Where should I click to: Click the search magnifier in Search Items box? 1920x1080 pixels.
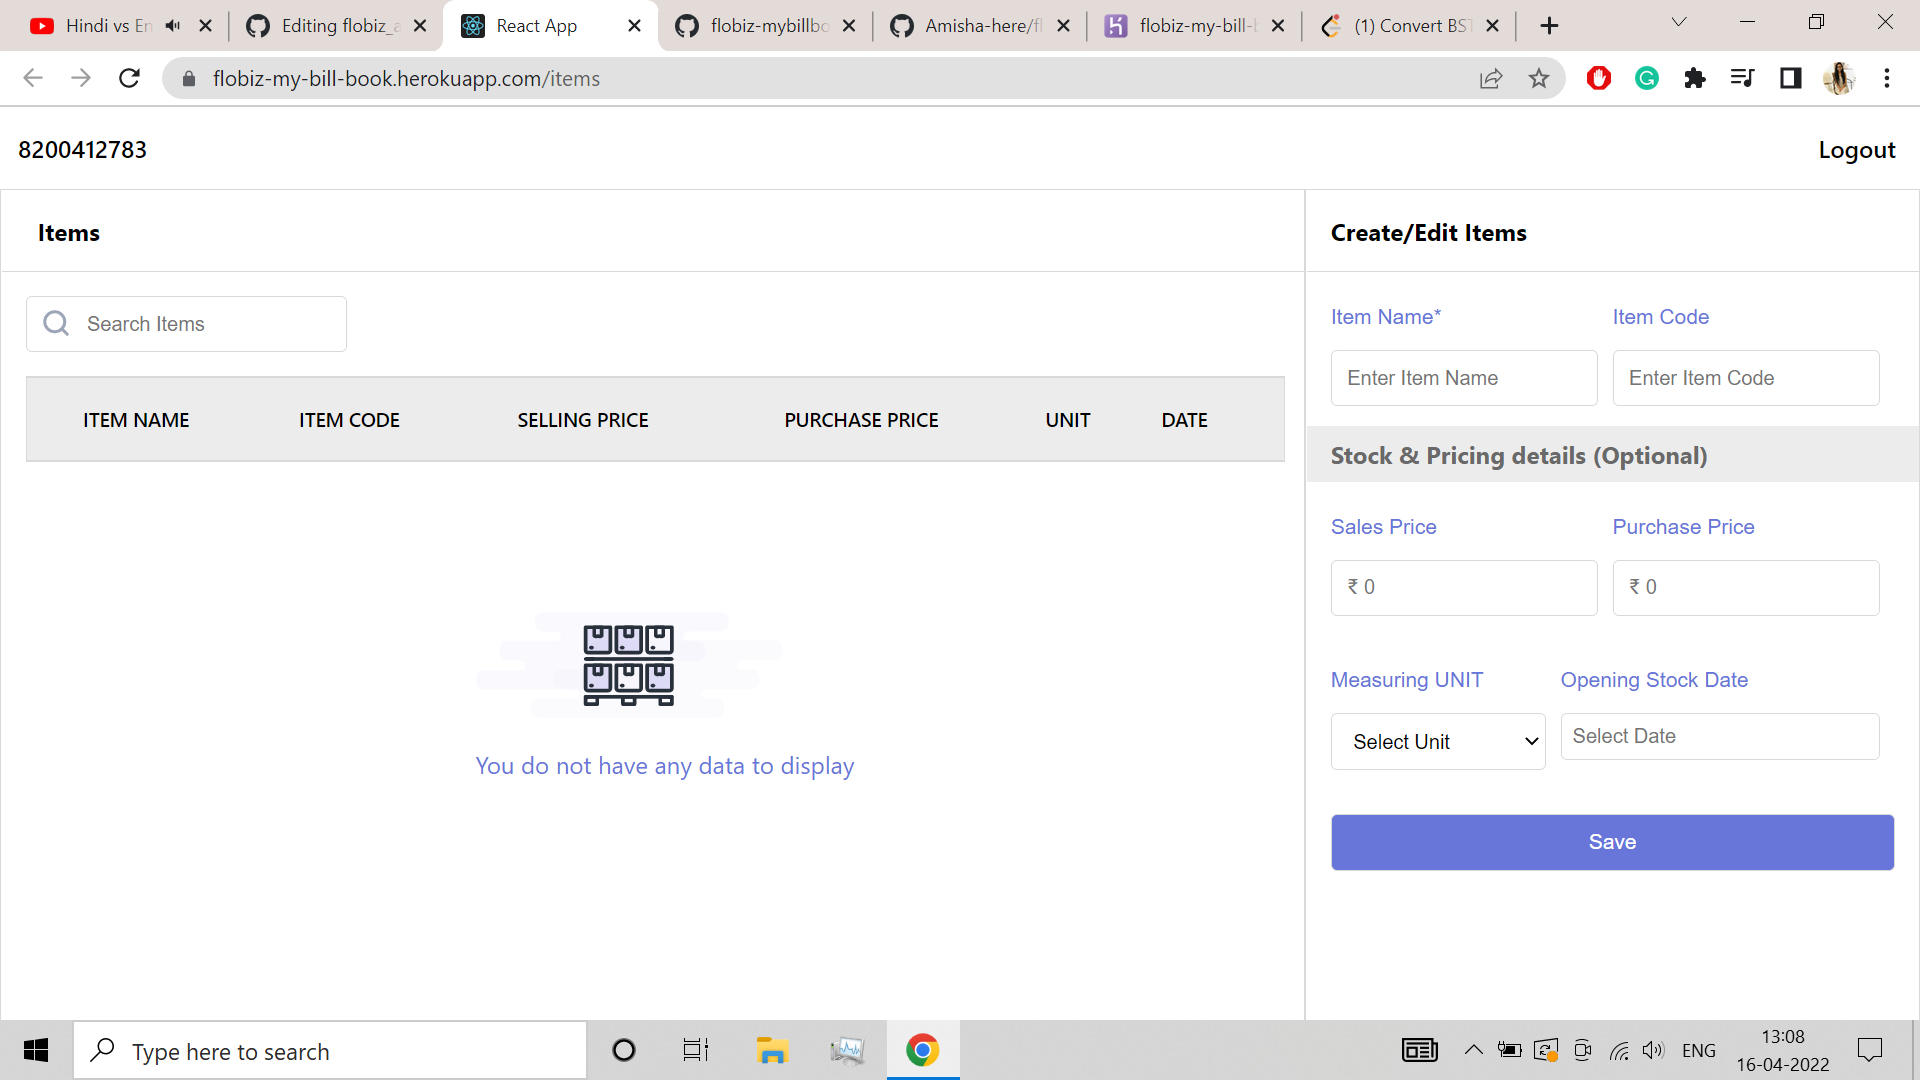click(x=55, y=323)
